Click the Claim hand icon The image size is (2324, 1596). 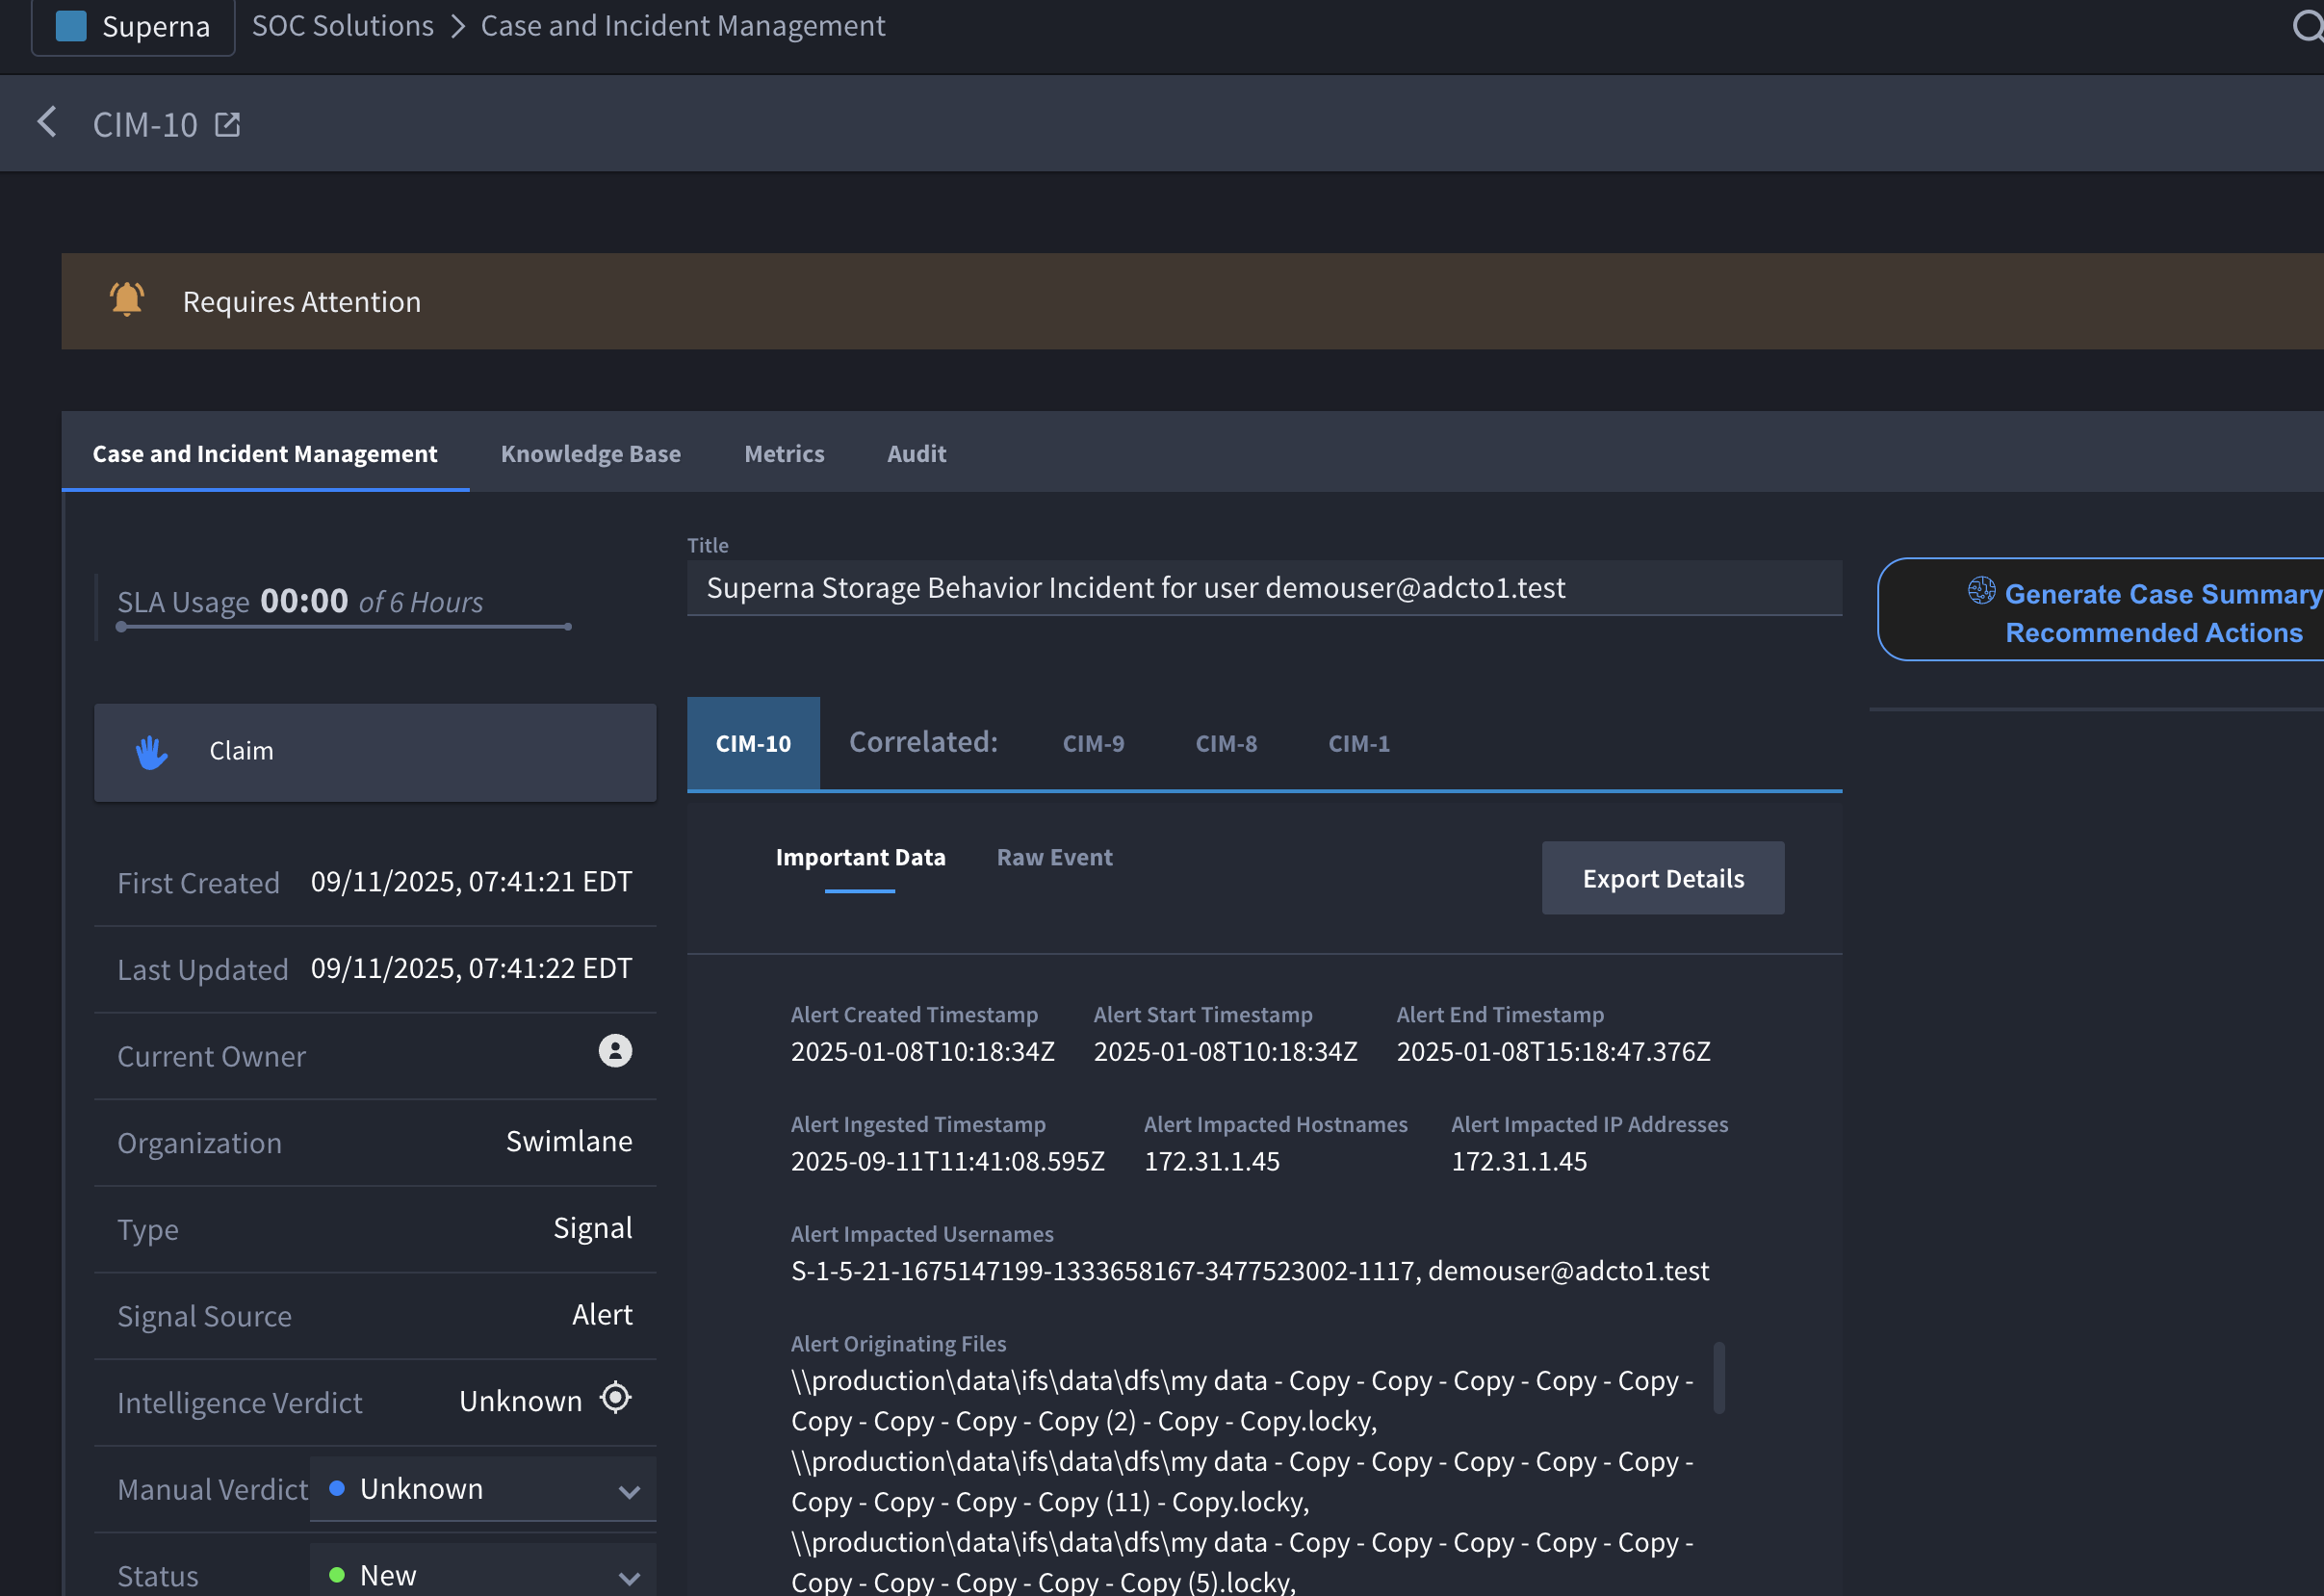tap(151, 752)
